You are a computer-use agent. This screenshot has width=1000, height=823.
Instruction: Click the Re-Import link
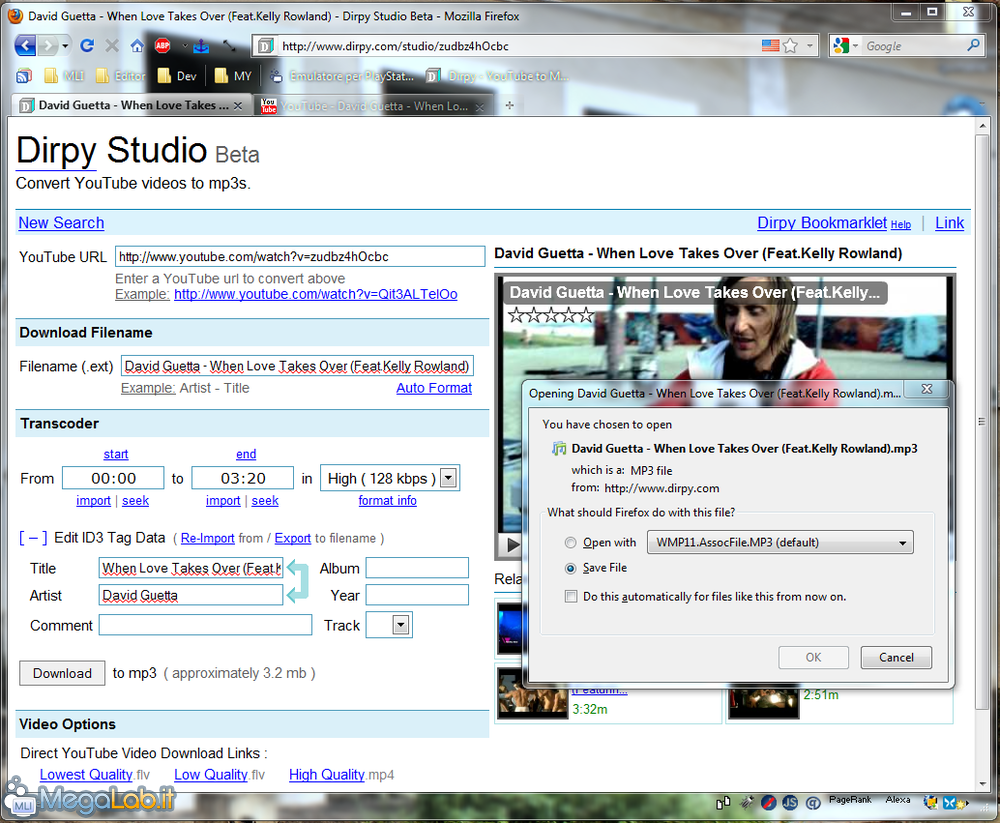[x=208, y=538]
